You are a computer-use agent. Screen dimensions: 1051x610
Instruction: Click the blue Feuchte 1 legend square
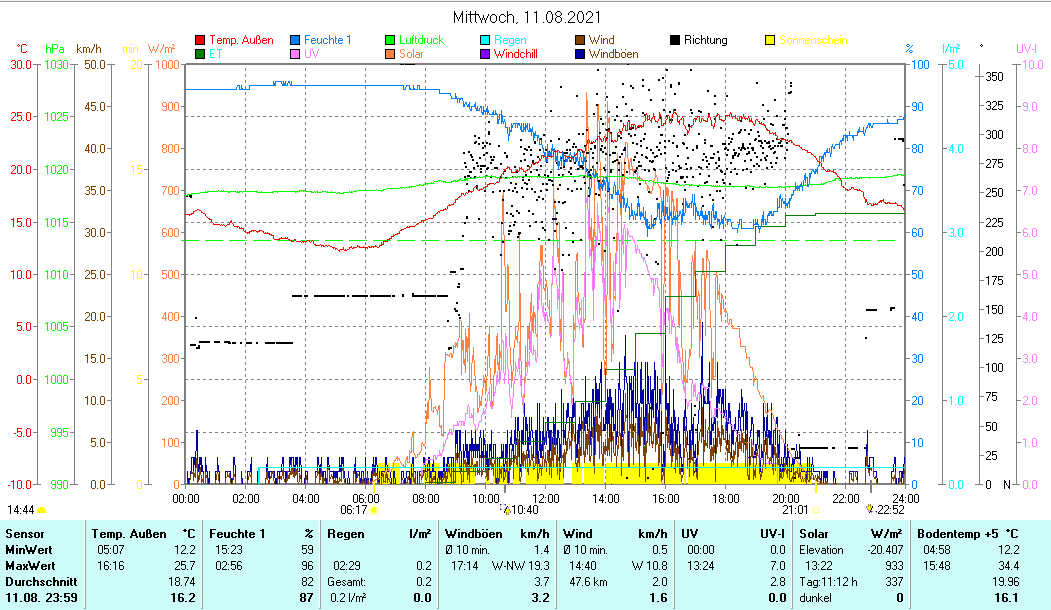(x=294, y=41)
